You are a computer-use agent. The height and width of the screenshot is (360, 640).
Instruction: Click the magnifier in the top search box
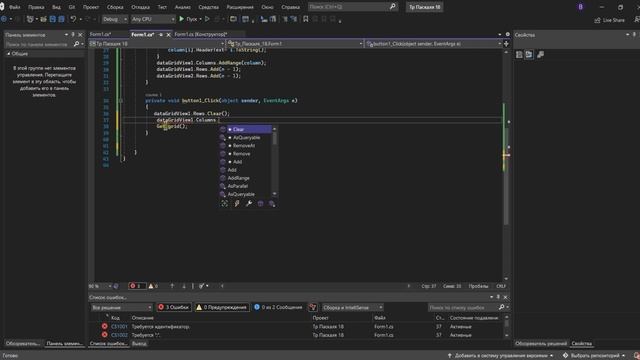(x=393, y=7)
